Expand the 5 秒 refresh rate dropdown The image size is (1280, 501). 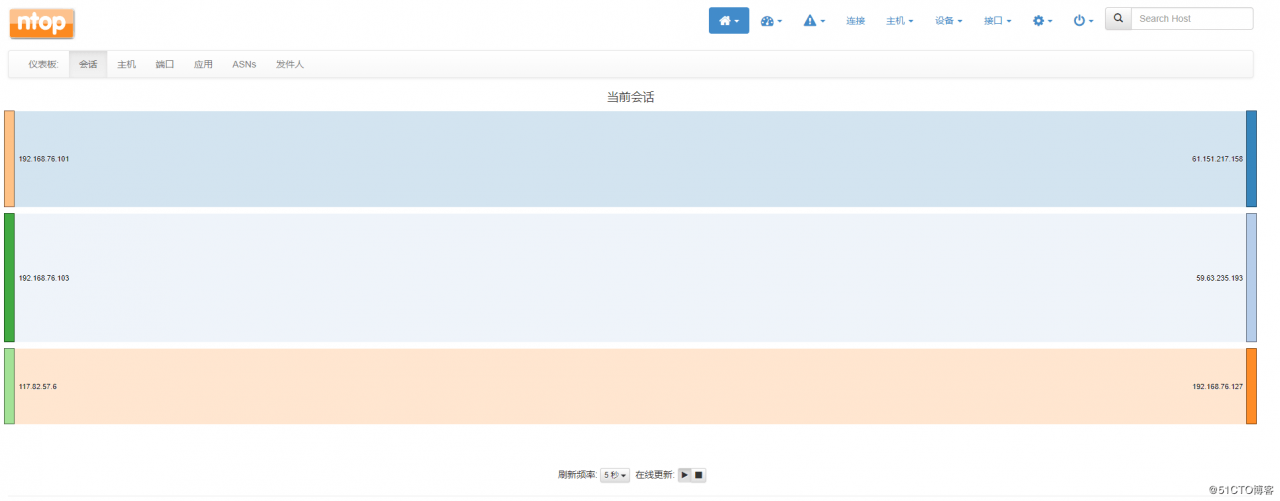tap(615, 476)
